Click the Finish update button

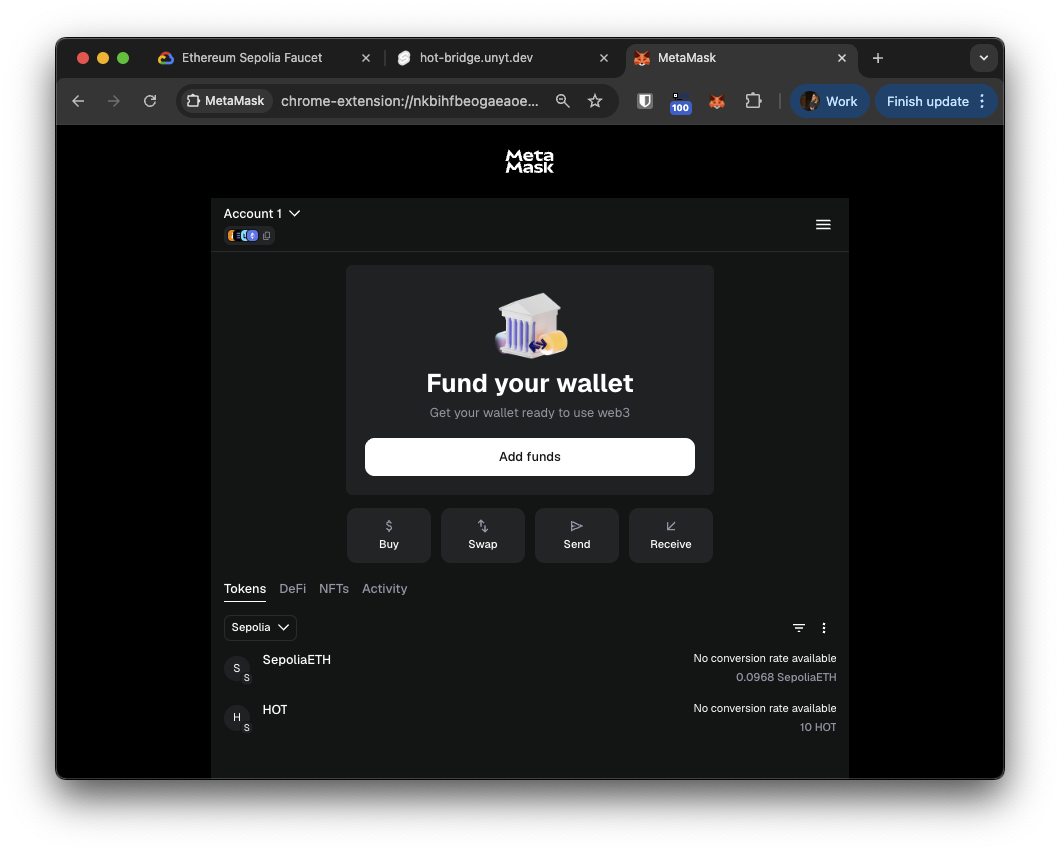926,101
